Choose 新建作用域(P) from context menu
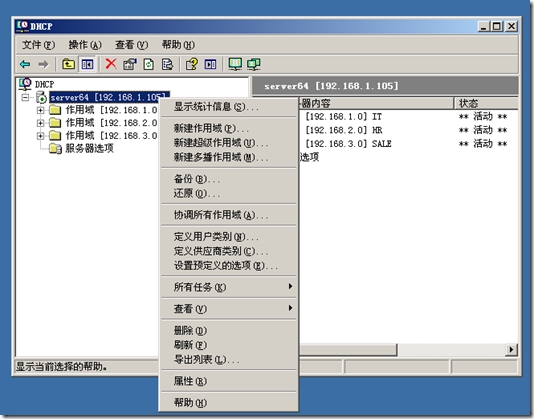Image resolution: width=534 pixels, height=419 pixels. (x=229, y=128)
